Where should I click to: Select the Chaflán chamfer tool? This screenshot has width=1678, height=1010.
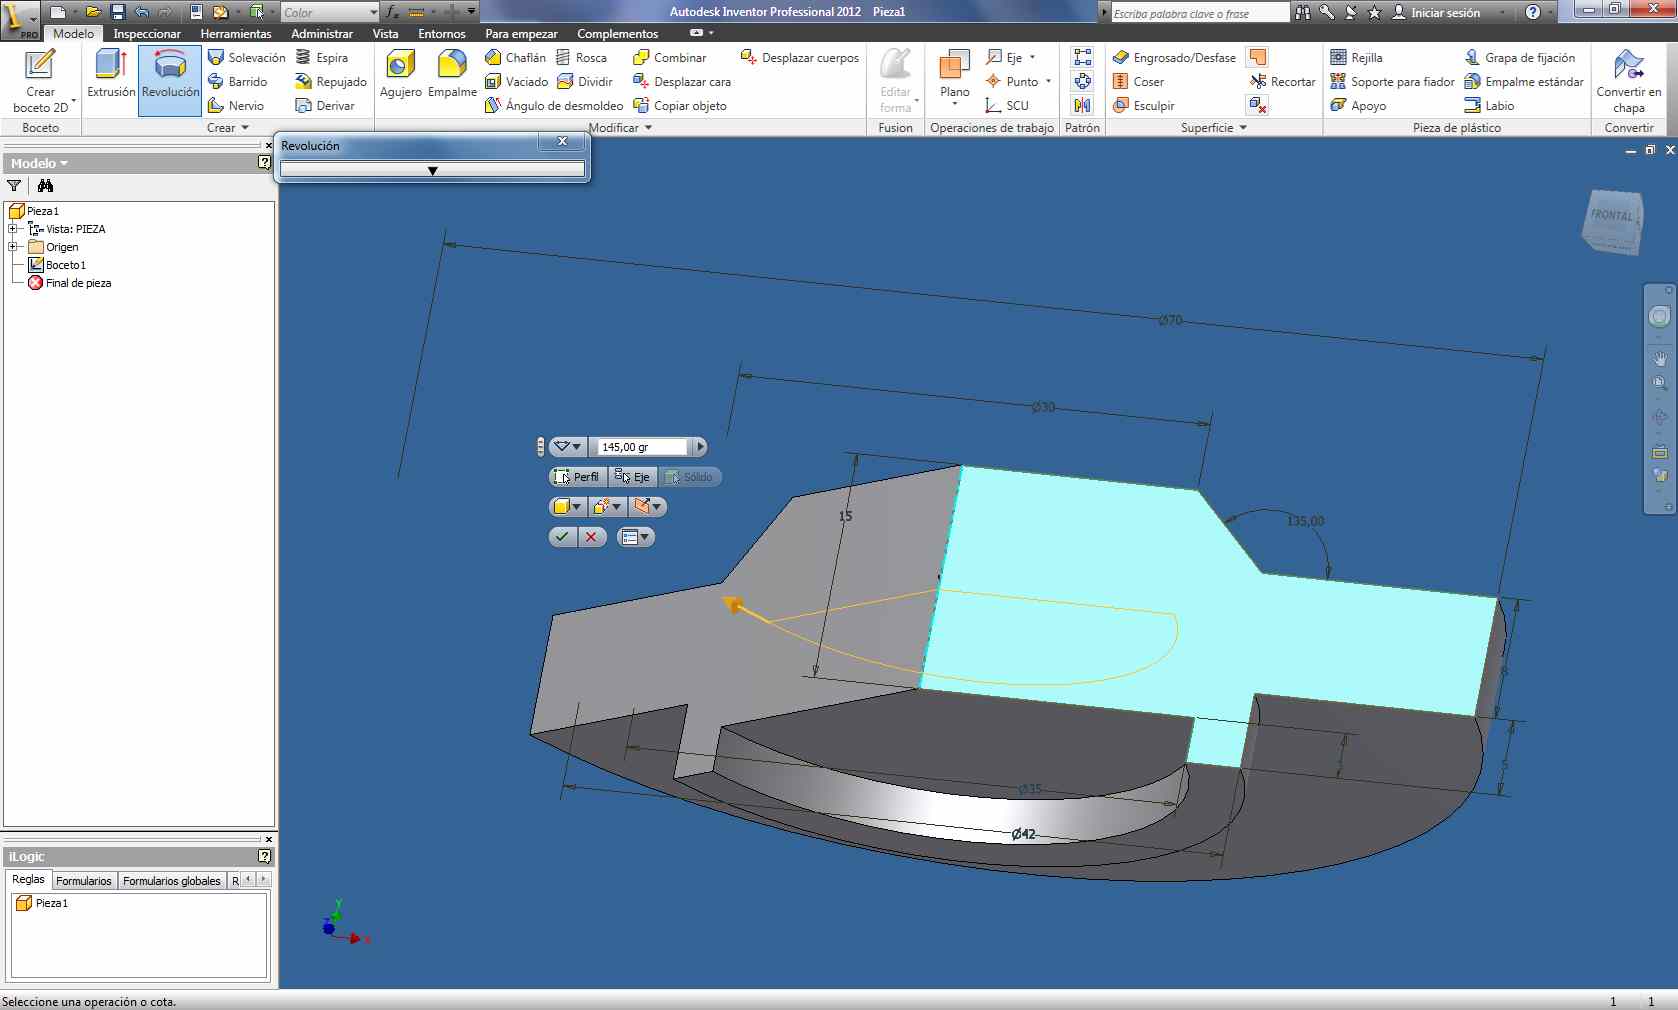click(515, 57)
